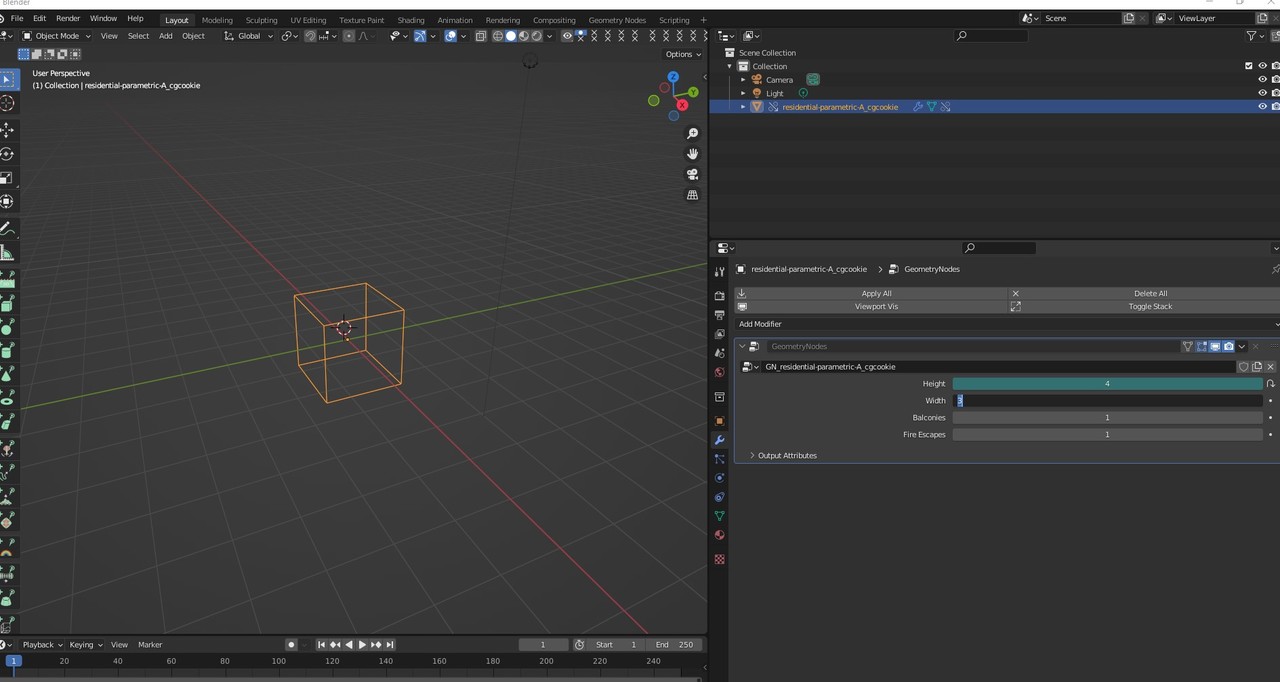Click the camera view icon in viewport gizmo
Screen dimensions: 1280x682
[693, 174]
